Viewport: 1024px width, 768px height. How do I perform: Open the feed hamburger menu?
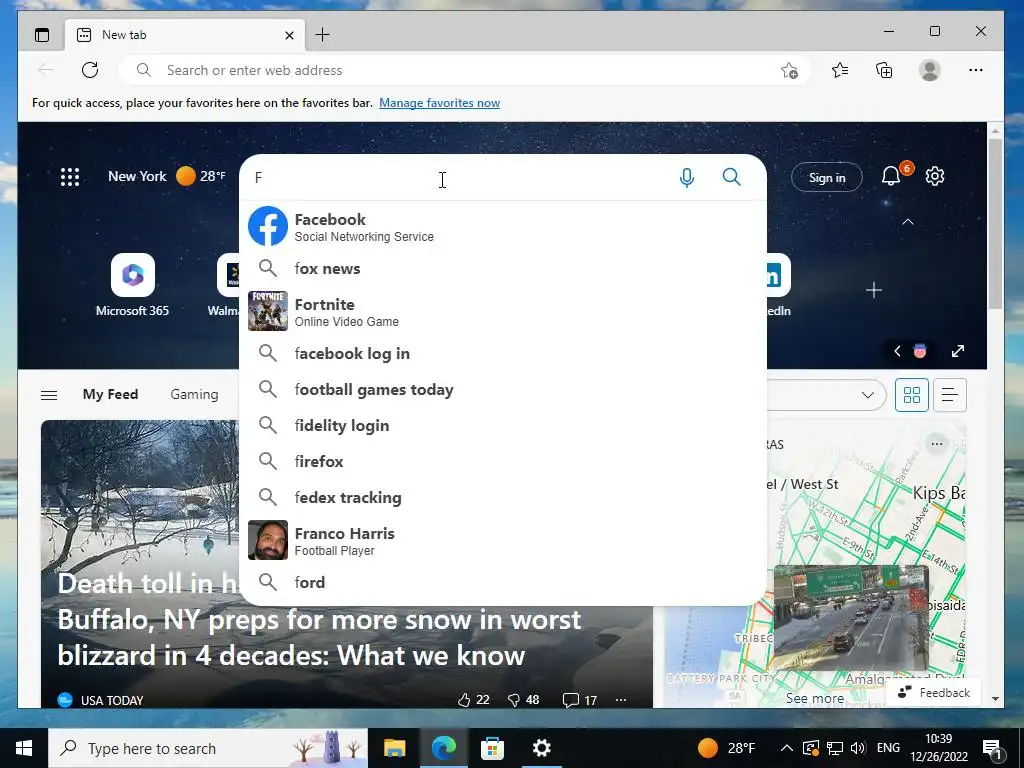(49, 395)
